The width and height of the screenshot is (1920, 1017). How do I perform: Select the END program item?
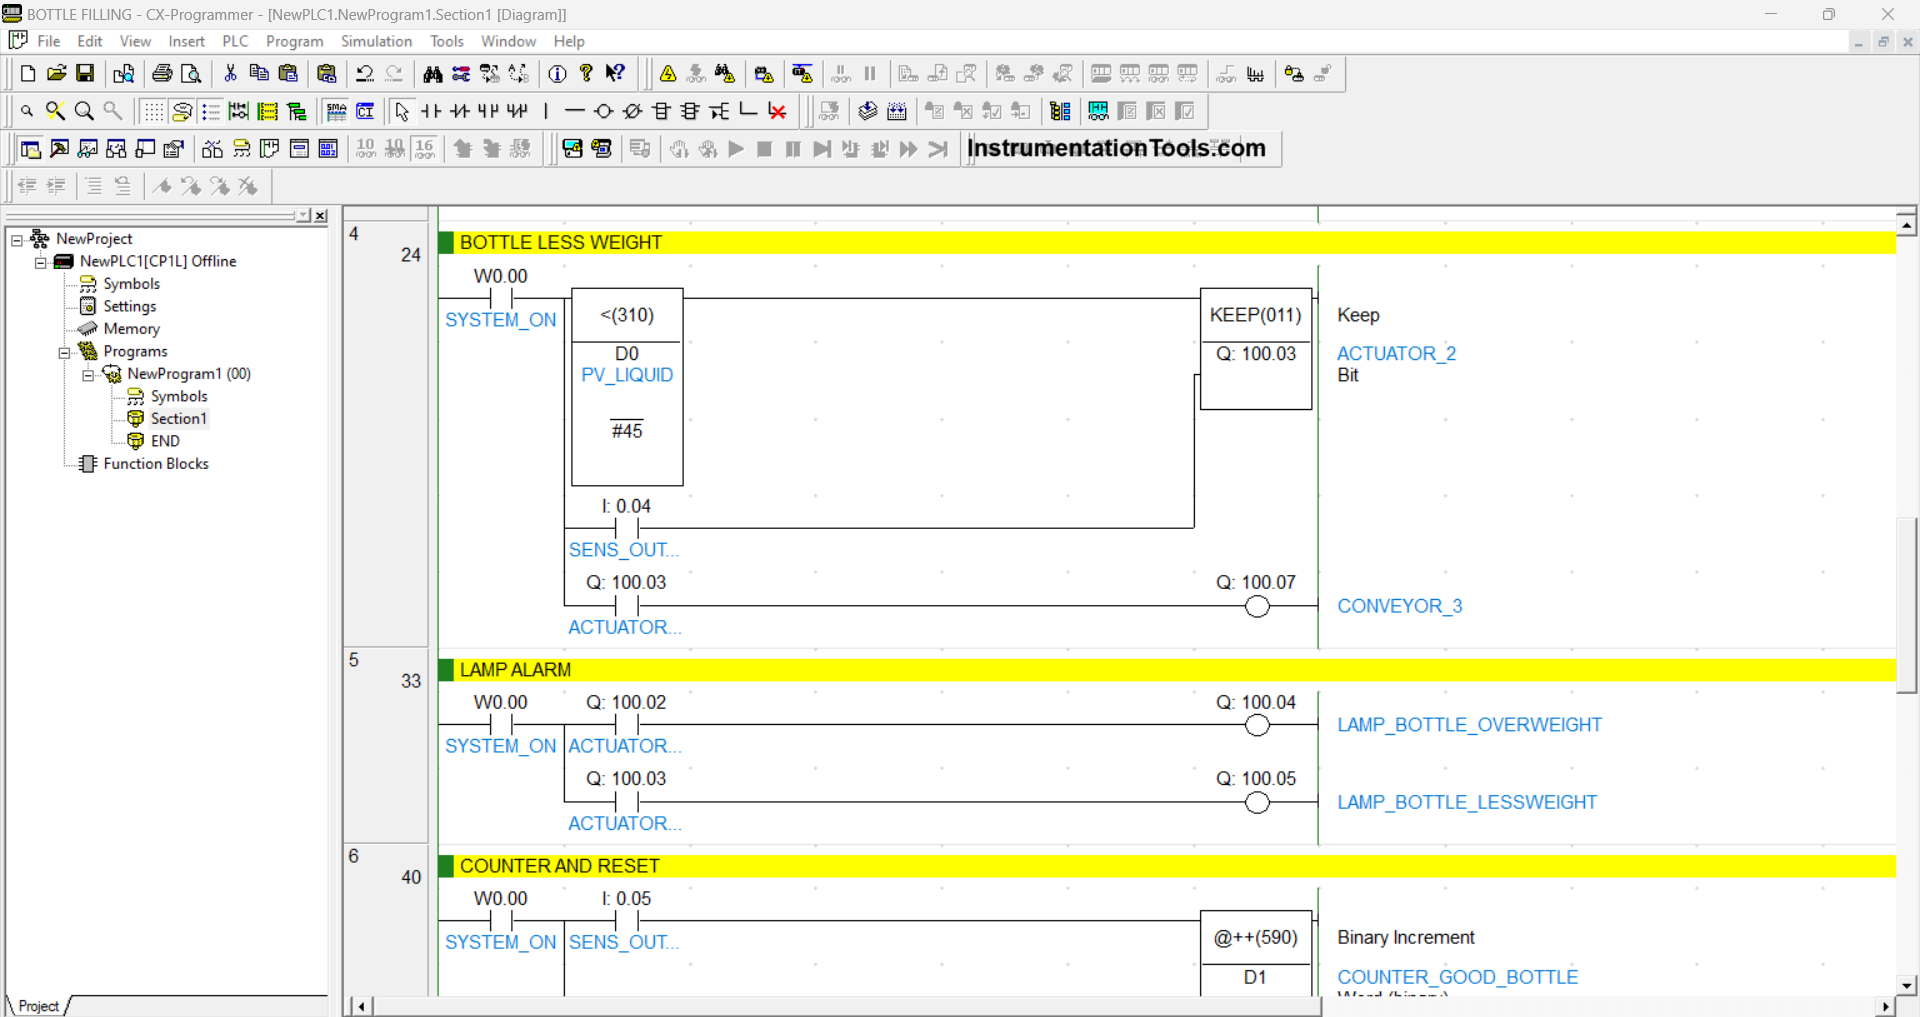point(165,441)
